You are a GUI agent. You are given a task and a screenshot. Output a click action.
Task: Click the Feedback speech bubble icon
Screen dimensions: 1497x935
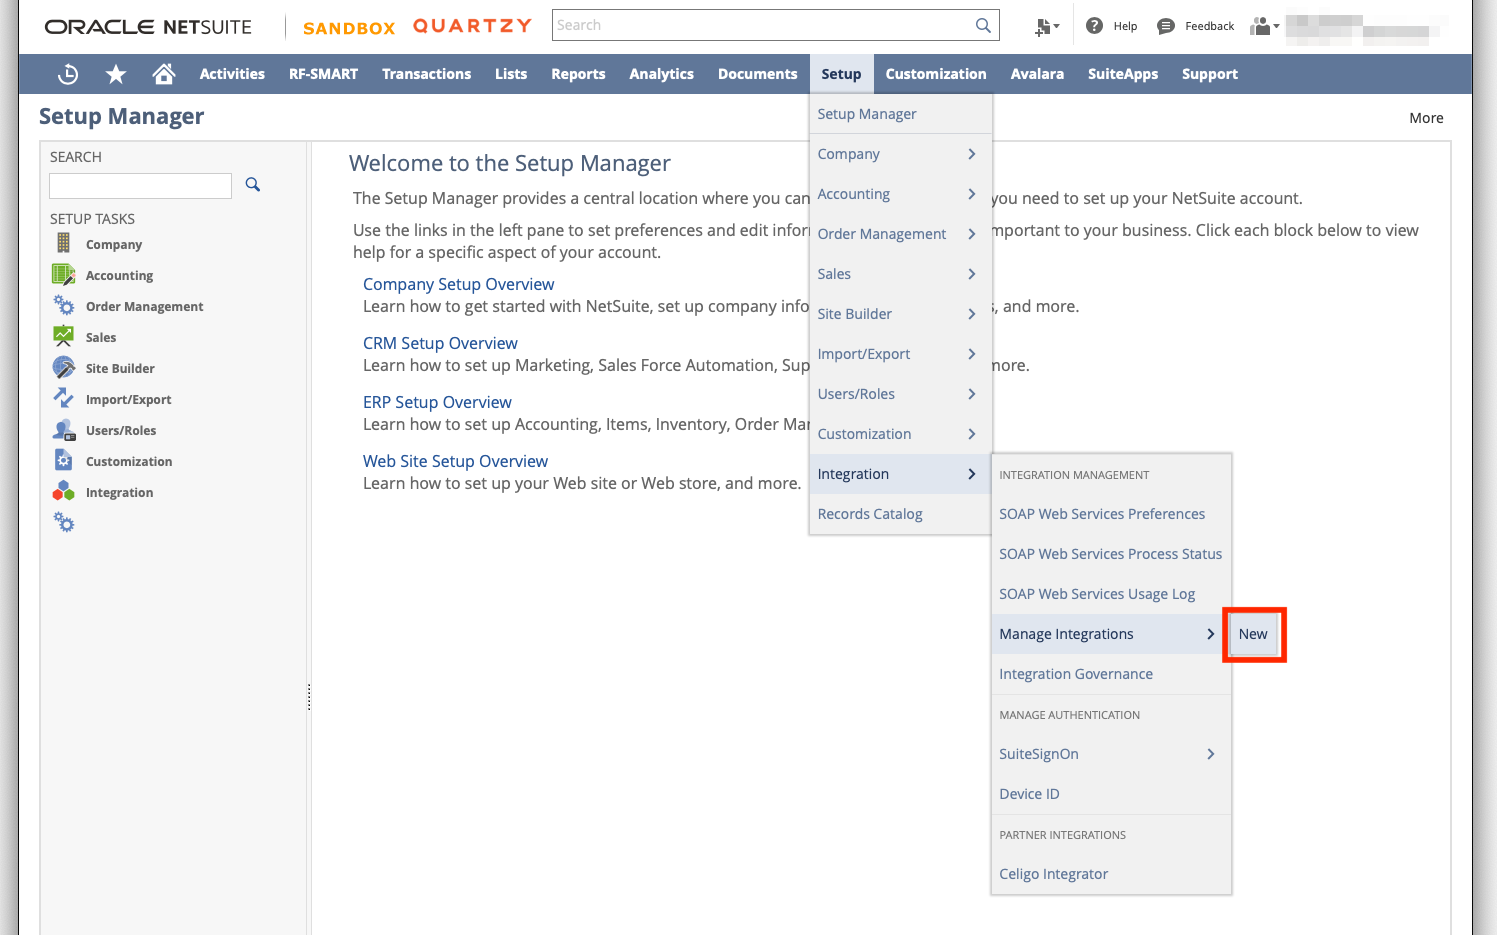pyautogui.click(x=1166, y=26)
